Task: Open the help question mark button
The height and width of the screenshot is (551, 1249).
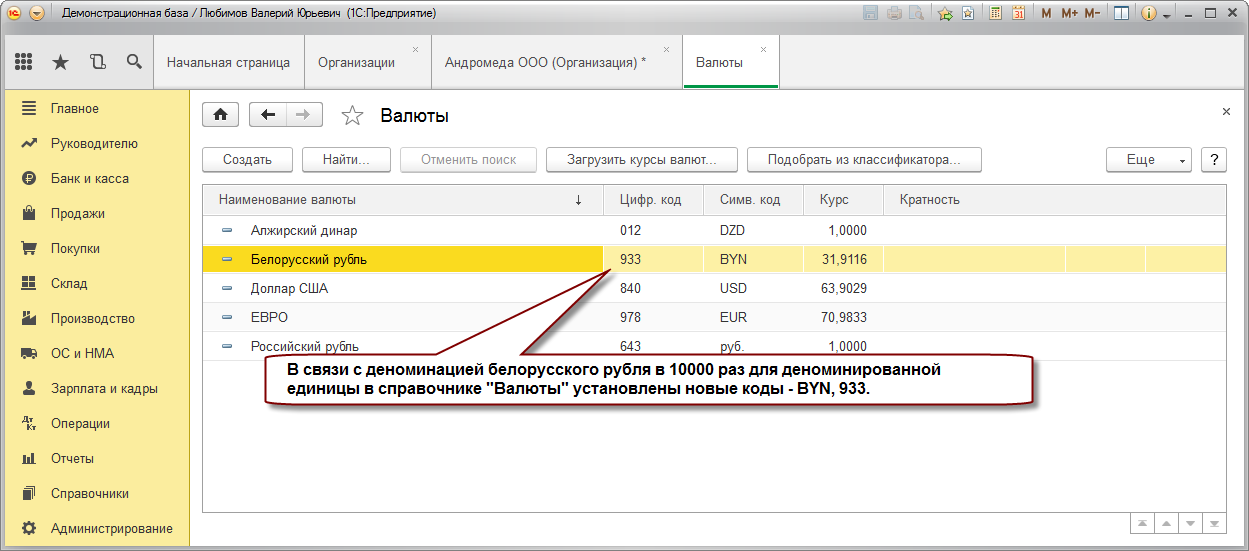Action: click(x=1213, y=159)
